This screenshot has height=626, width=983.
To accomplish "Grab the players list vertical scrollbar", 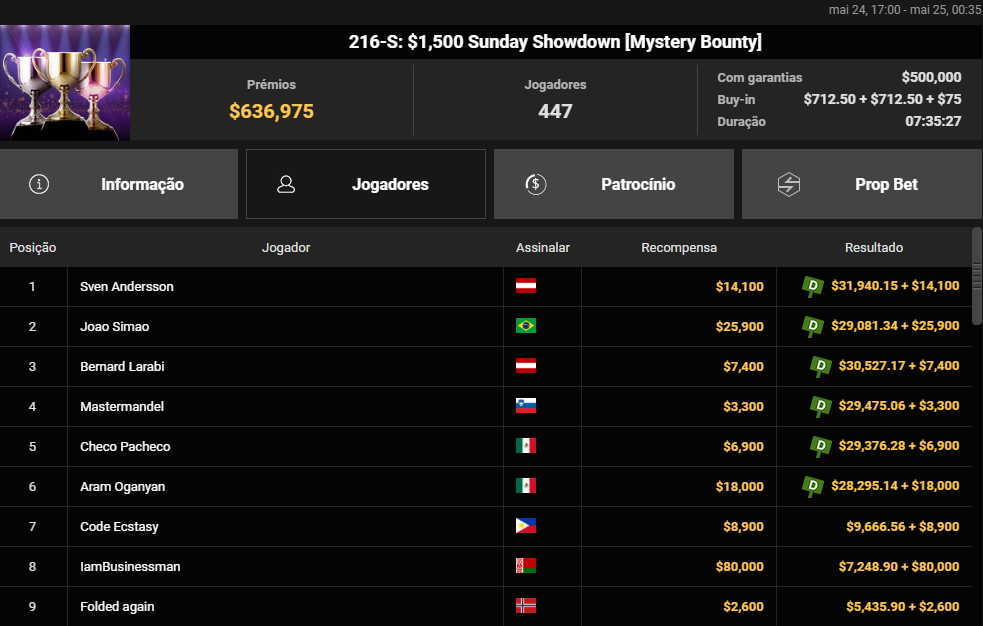I will [977, 276].
